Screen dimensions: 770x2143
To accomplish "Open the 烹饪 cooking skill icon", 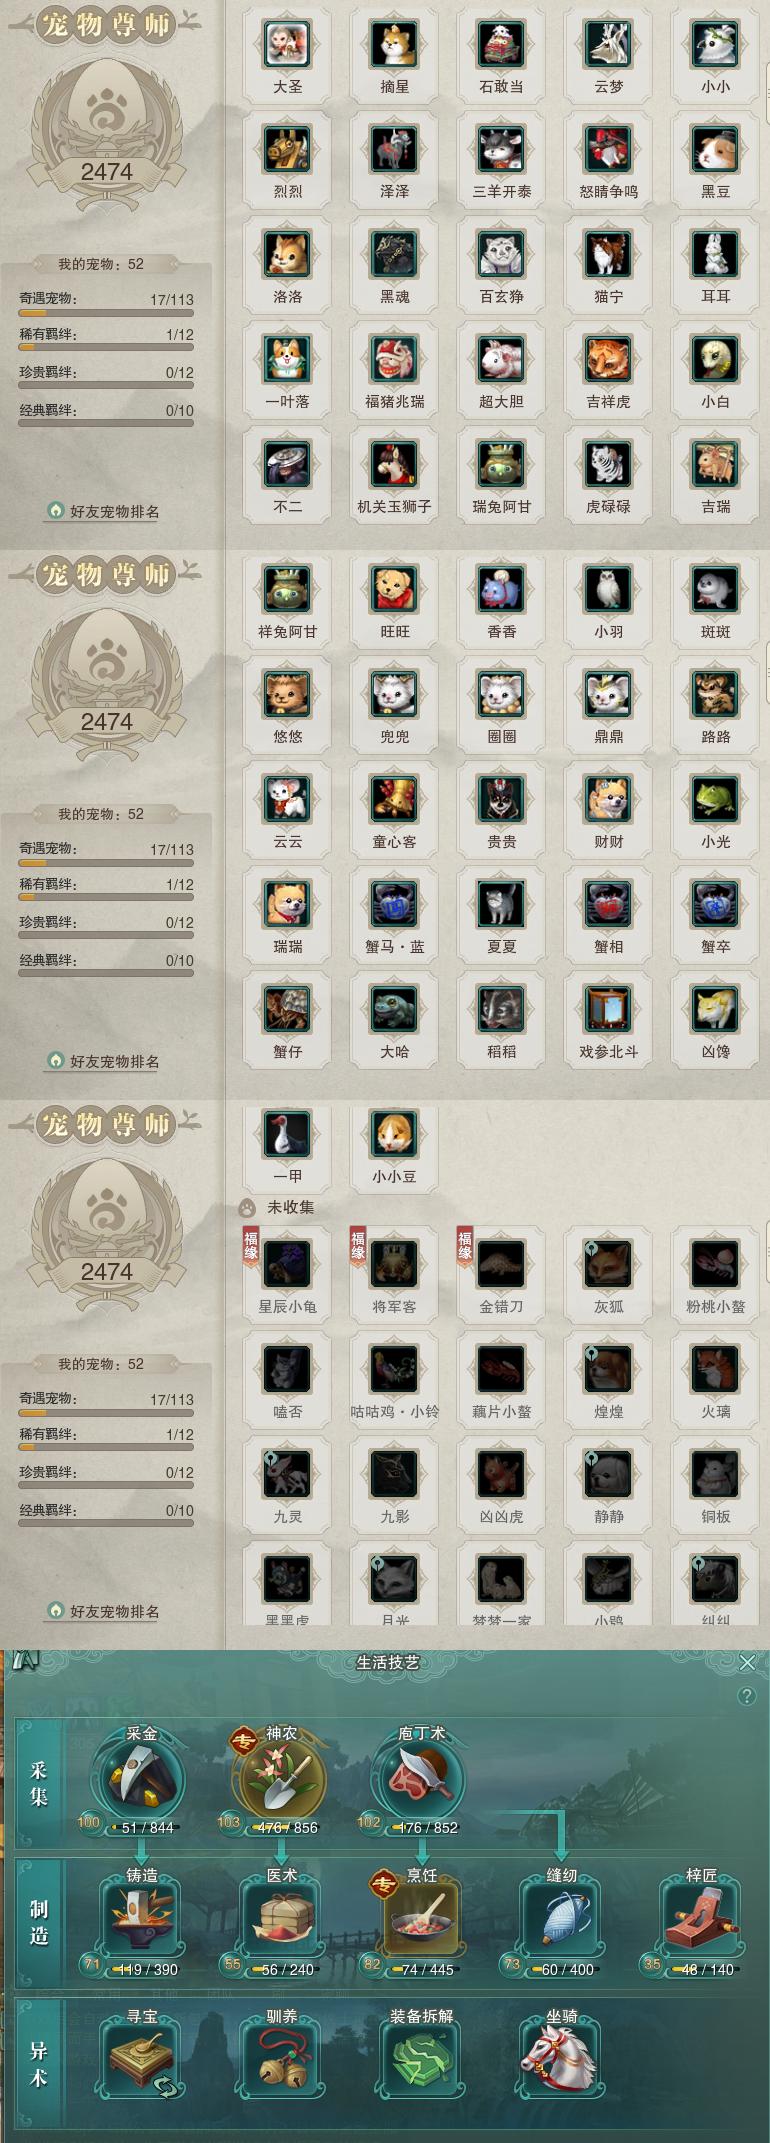I will (421, 1919).
